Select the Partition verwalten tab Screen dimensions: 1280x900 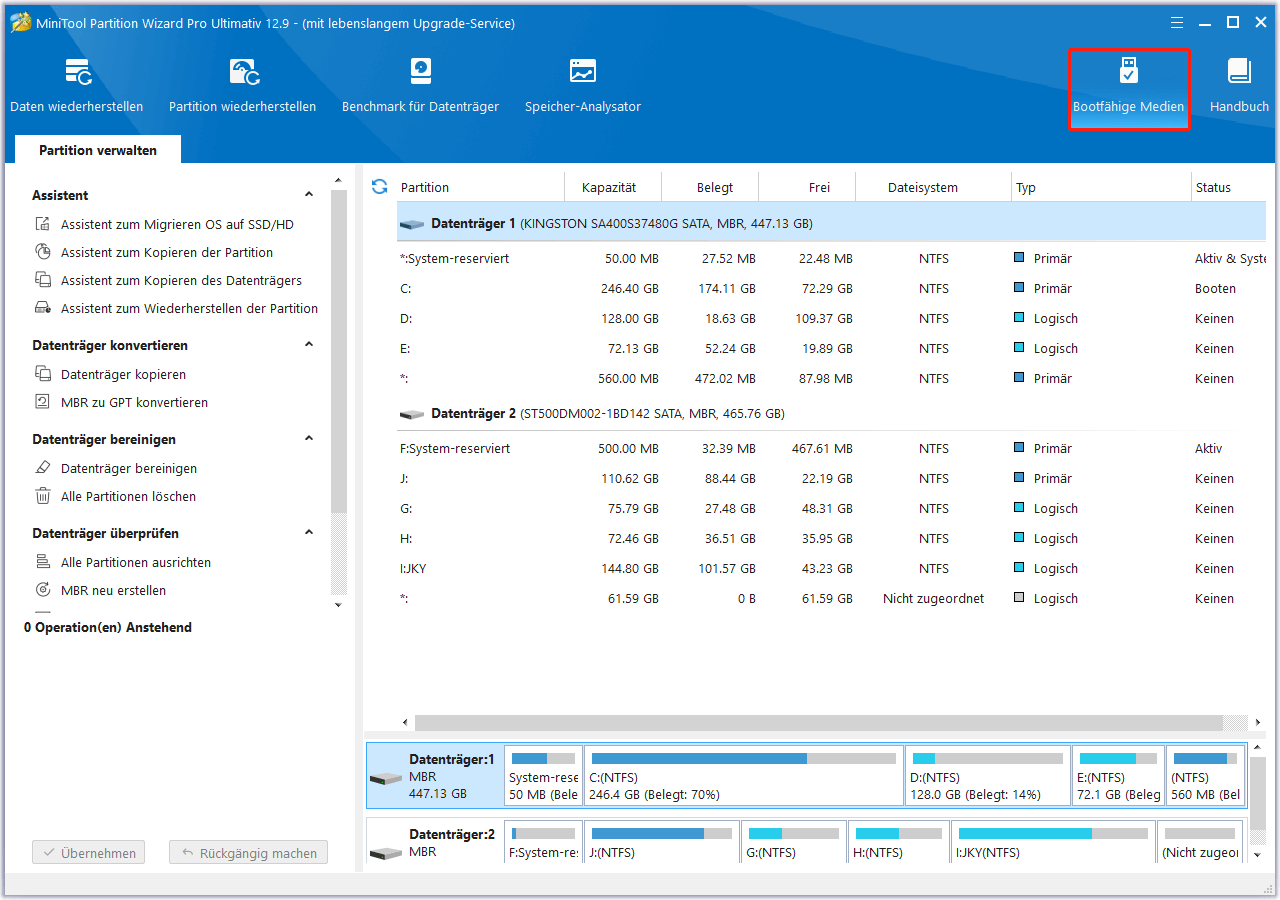point(98,150)
